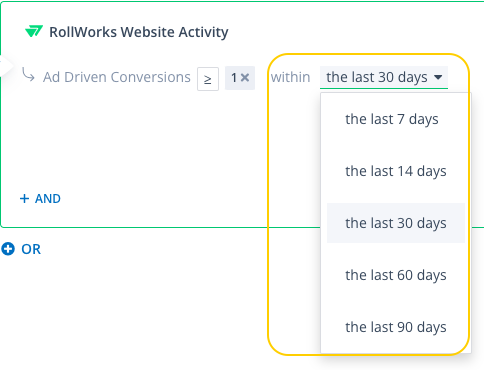Toggle the dropdown caret next to 30 days
Viewport: 484px width, 370px height.
(438, 77)
